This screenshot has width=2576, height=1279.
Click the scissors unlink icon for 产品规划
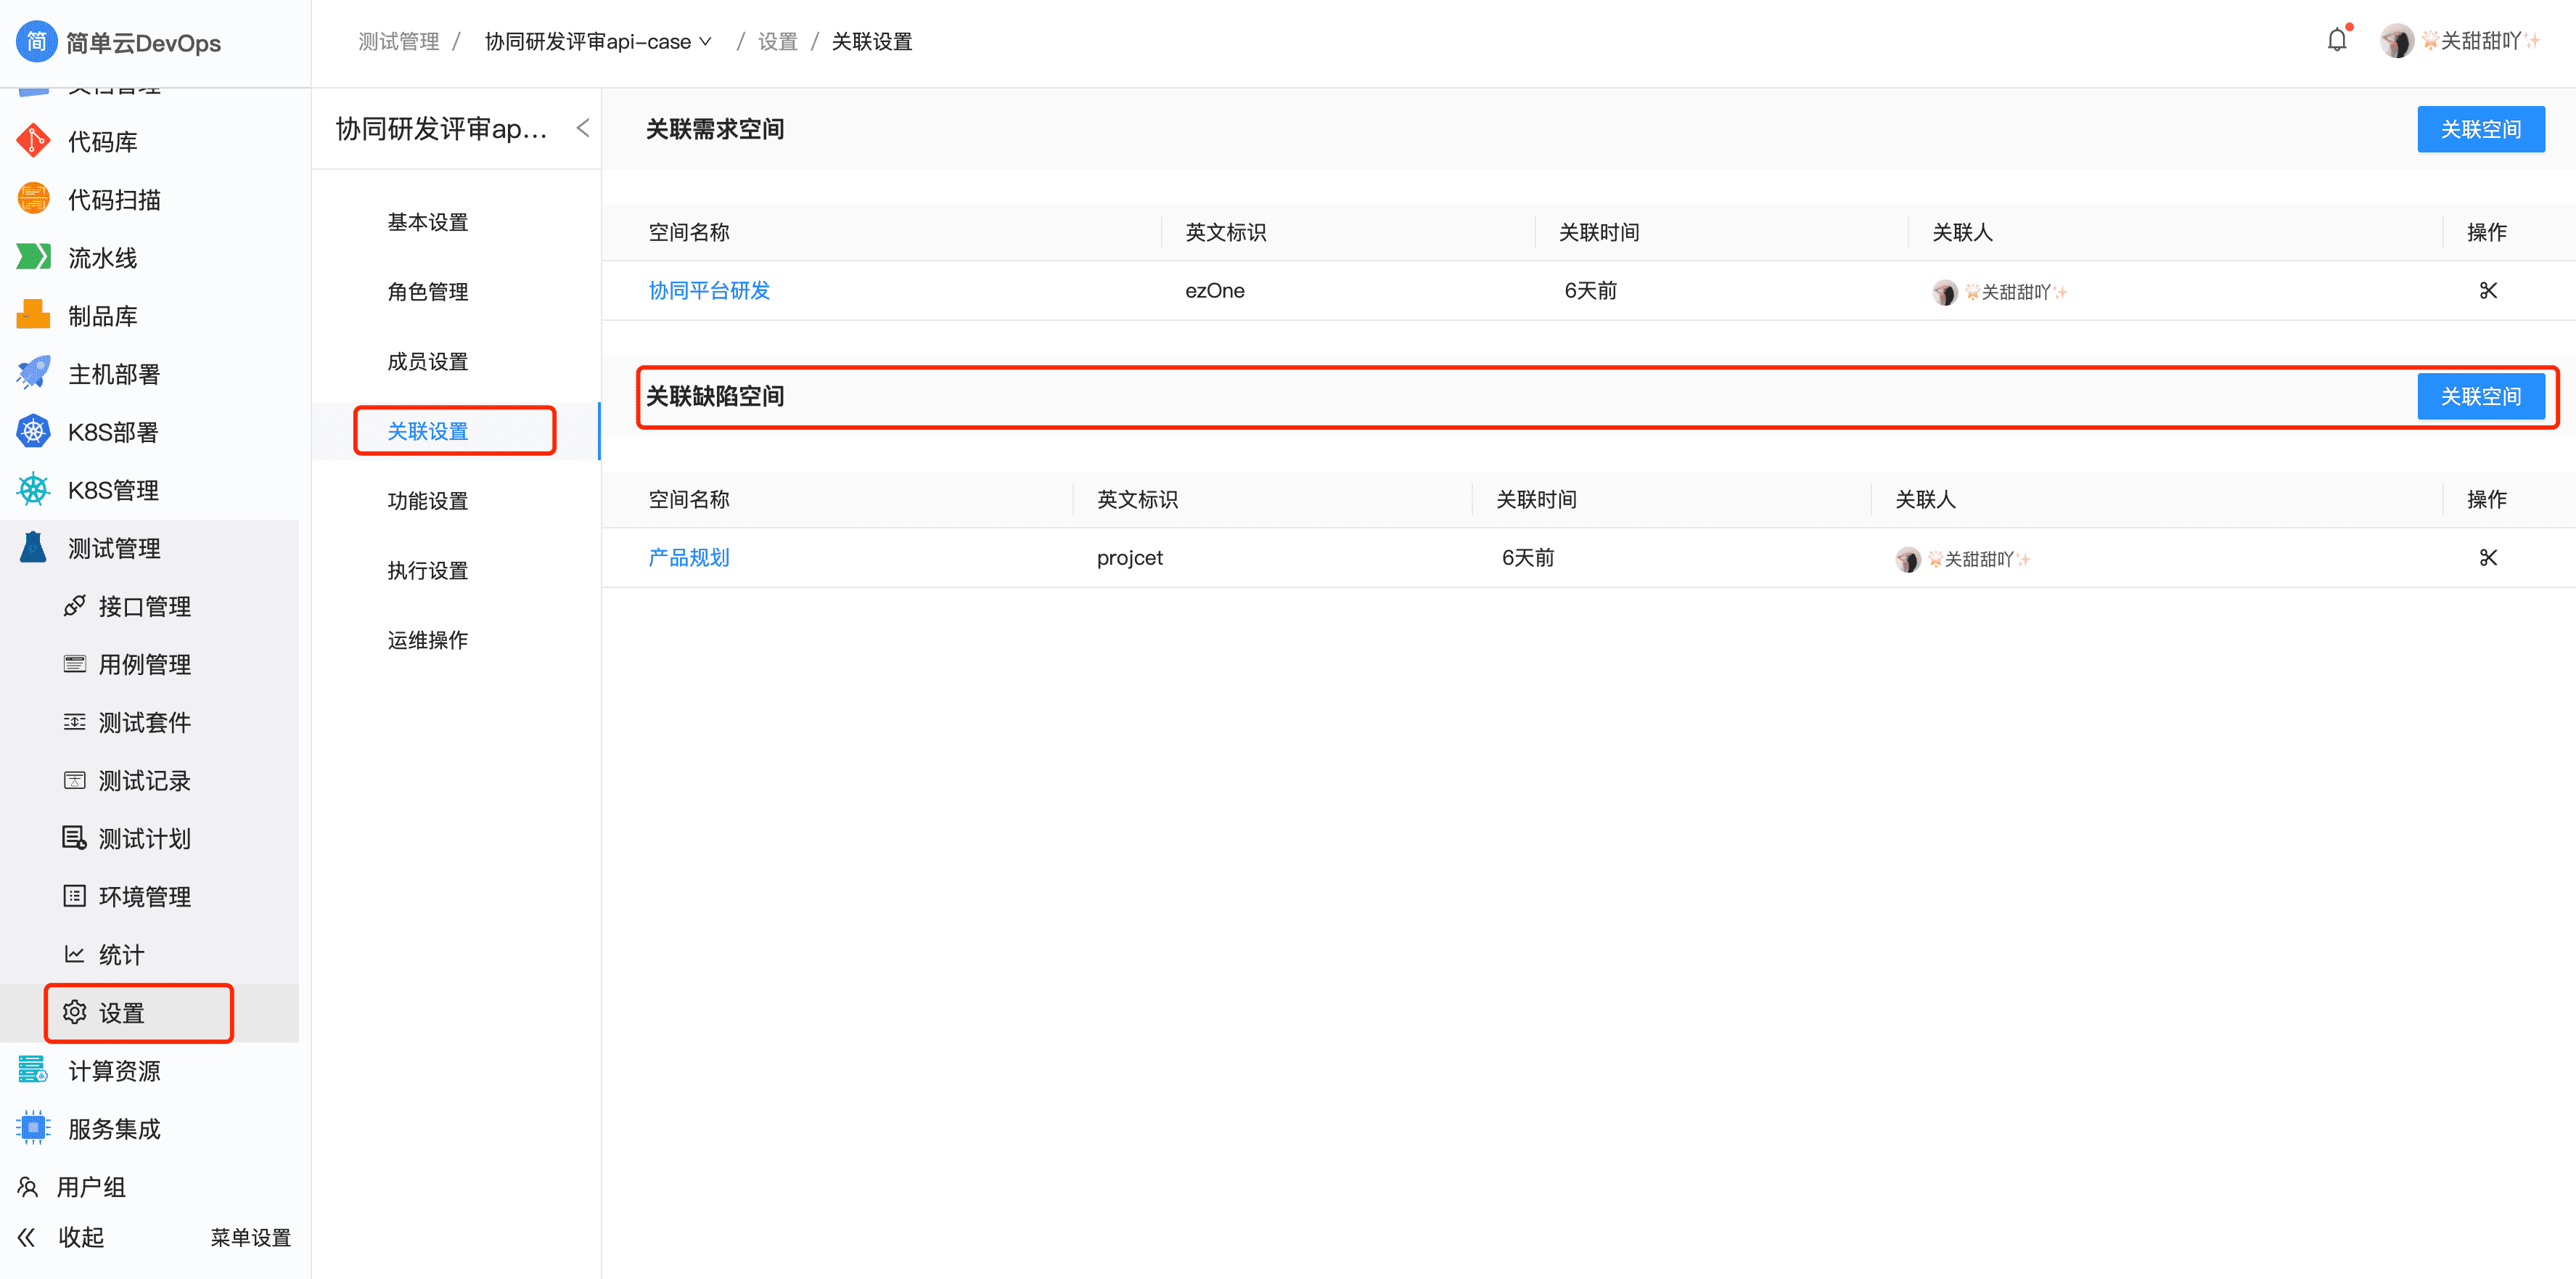[x=2488, y=558]
